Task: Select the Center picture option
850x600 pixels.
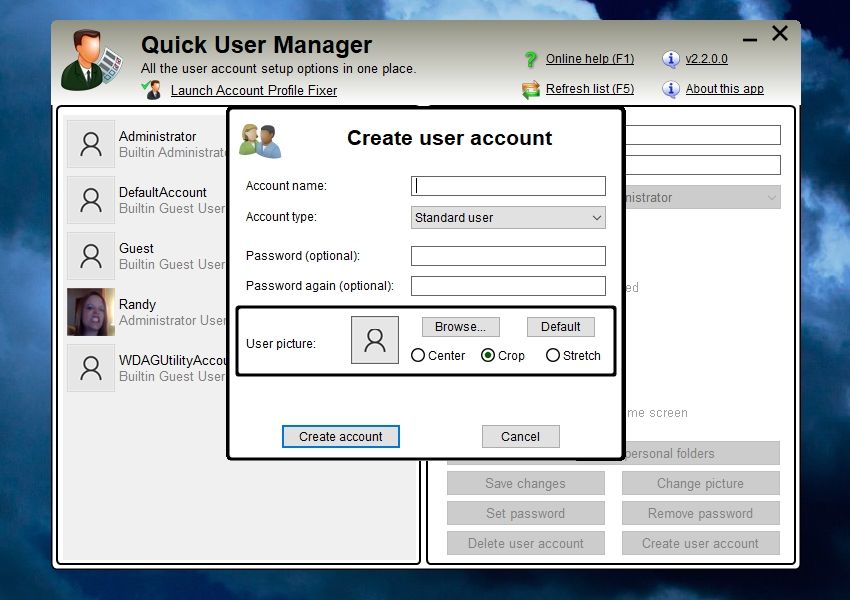Action: coord(417,356)
